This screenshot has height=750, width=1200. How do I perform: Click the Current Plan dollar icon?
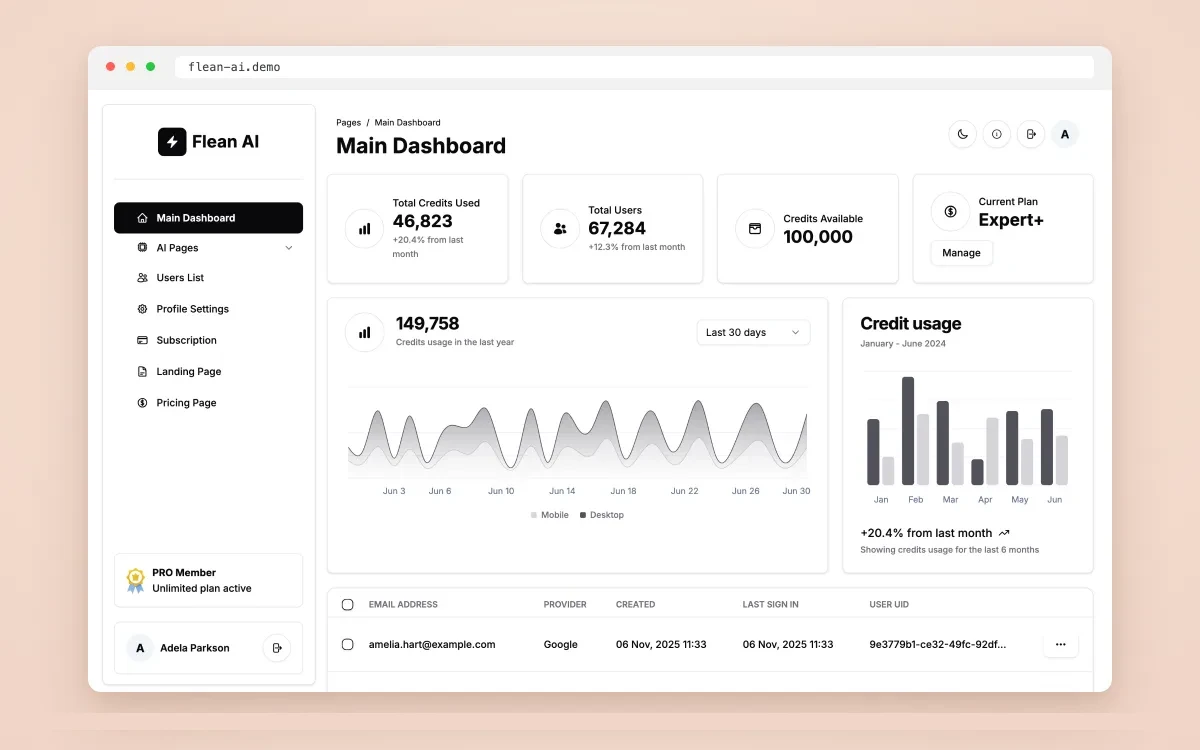click(950, 211)
